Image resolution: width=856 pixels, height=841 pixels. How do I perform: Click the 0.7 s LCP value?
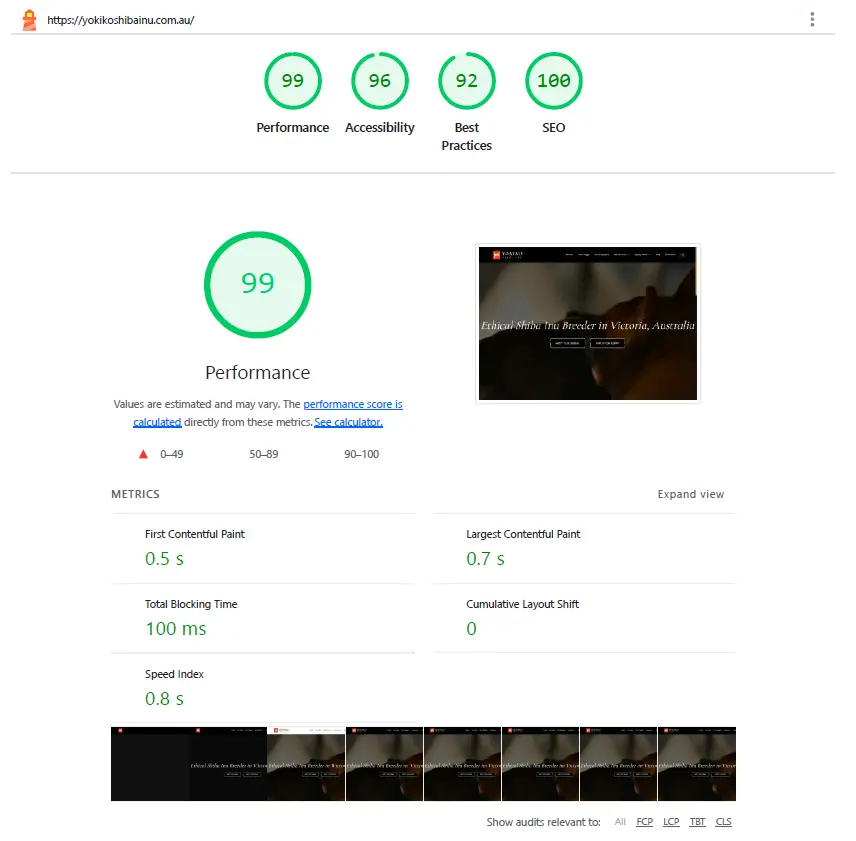(485, 558)
